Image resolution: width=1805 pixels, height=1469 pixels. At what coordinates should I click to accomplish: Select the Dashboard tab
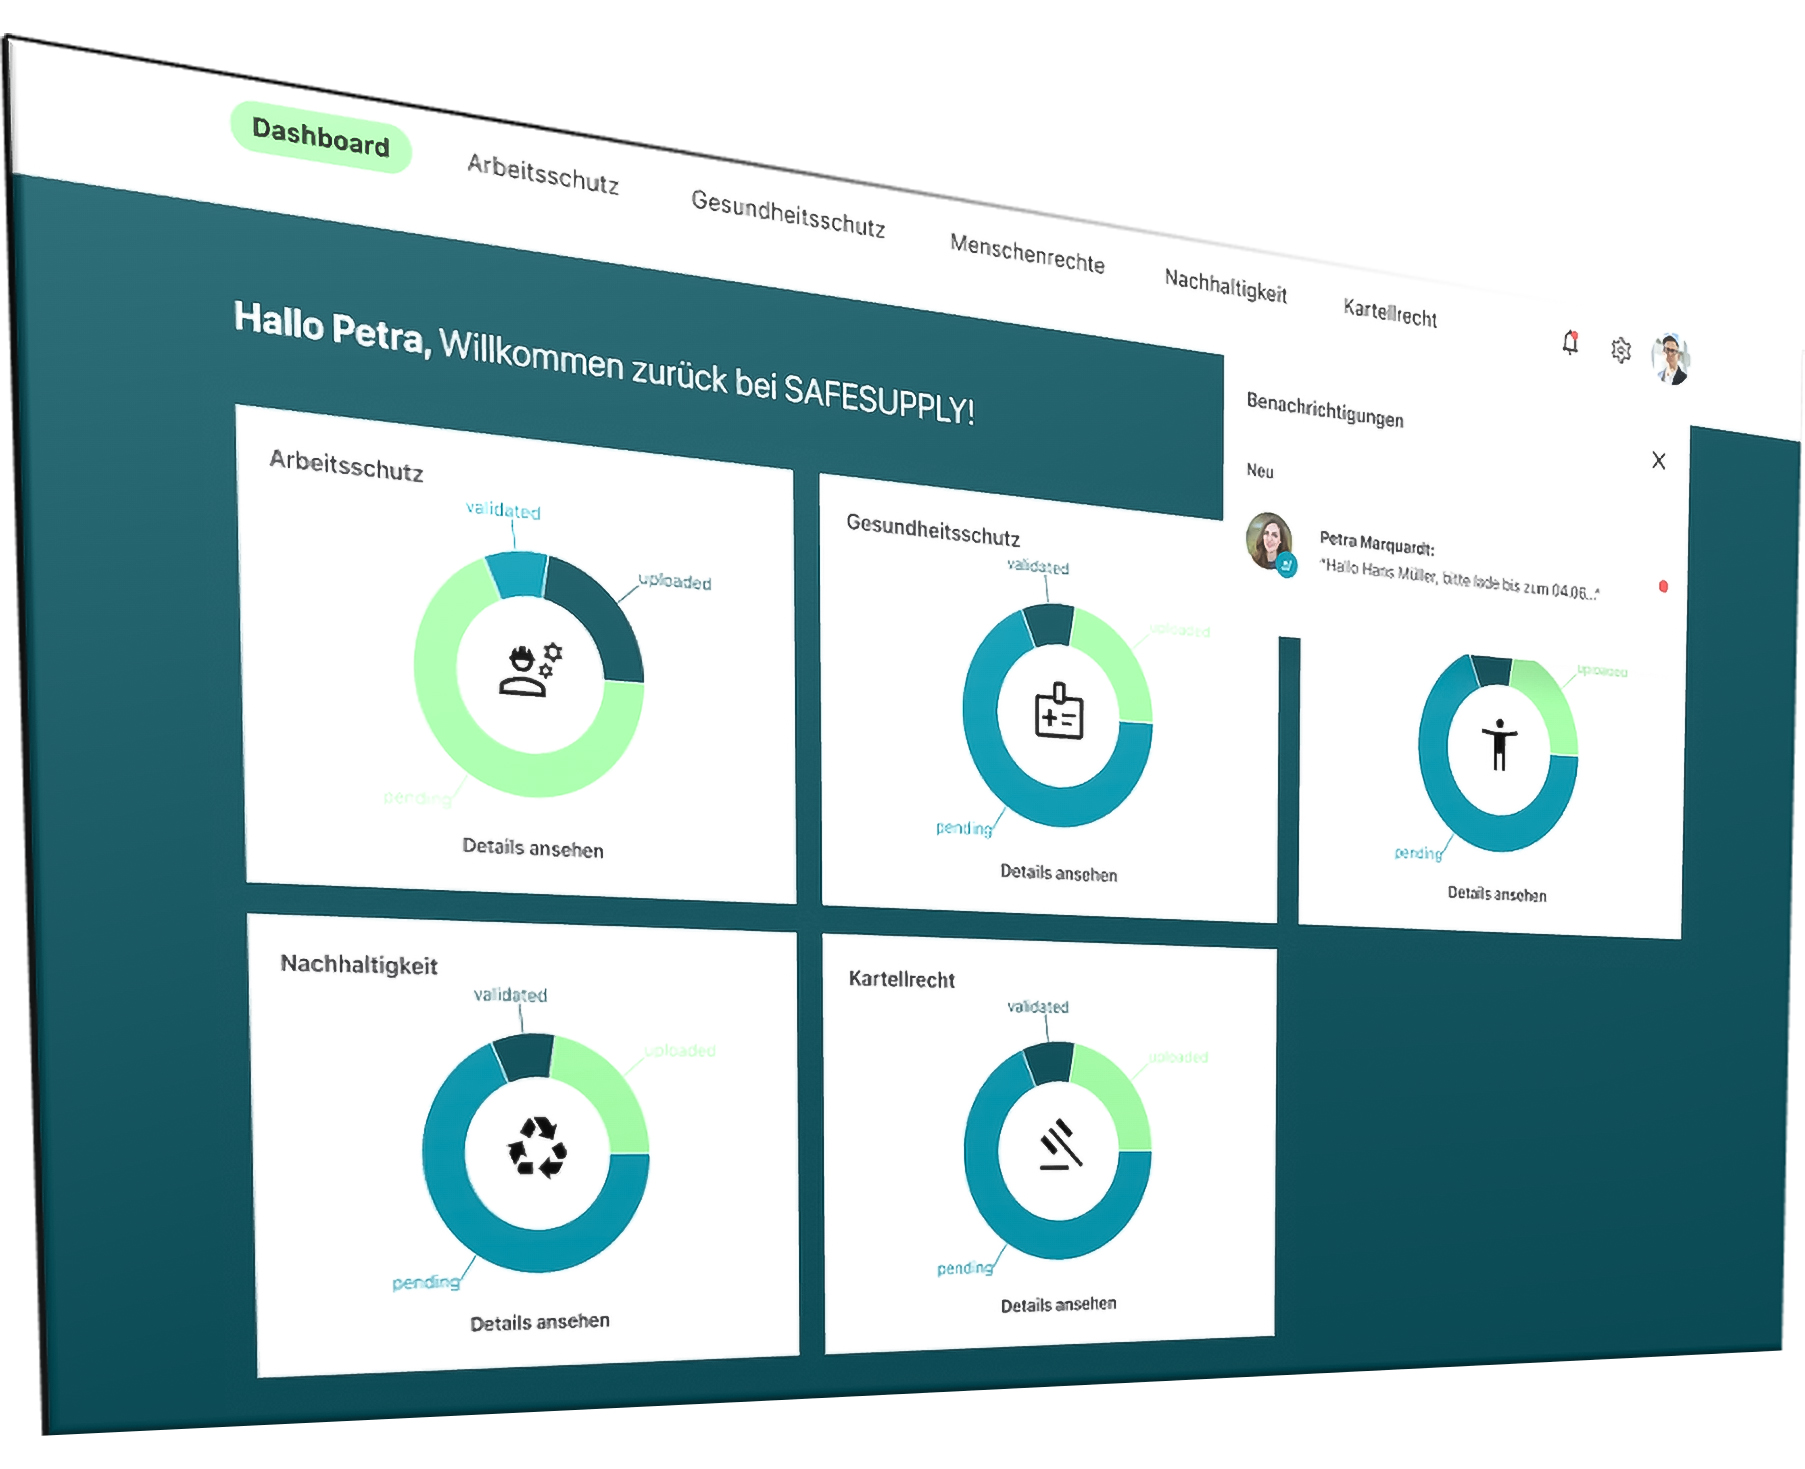[x=321, y=137]
